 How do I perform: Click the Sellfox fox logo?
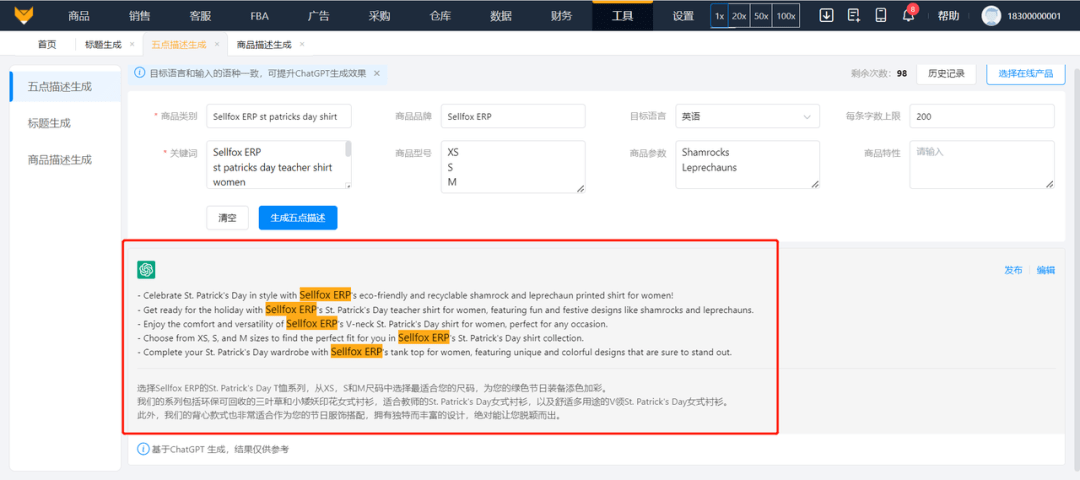tap(20, 15)
